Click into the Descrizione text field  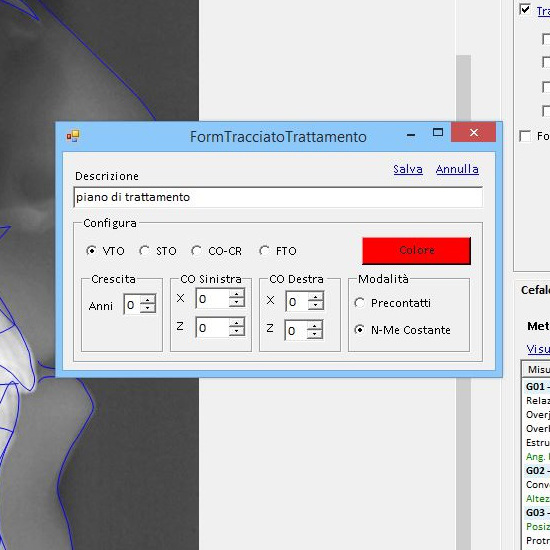click(x=278, y=197)
